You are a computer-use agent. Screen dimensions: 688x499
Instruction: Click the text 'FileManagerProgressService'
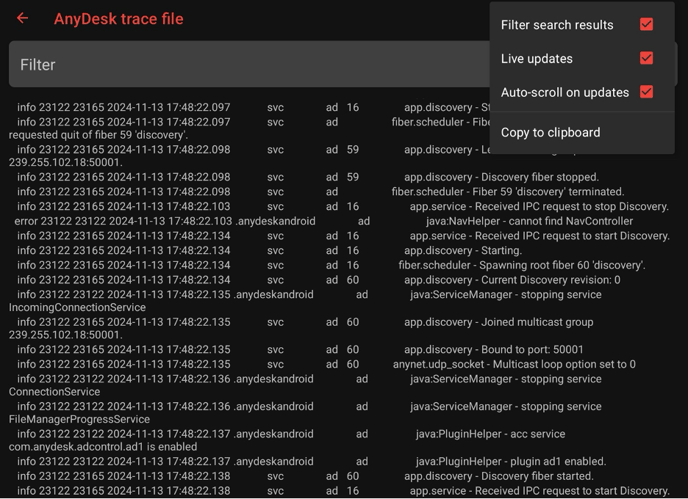[79, 420]
